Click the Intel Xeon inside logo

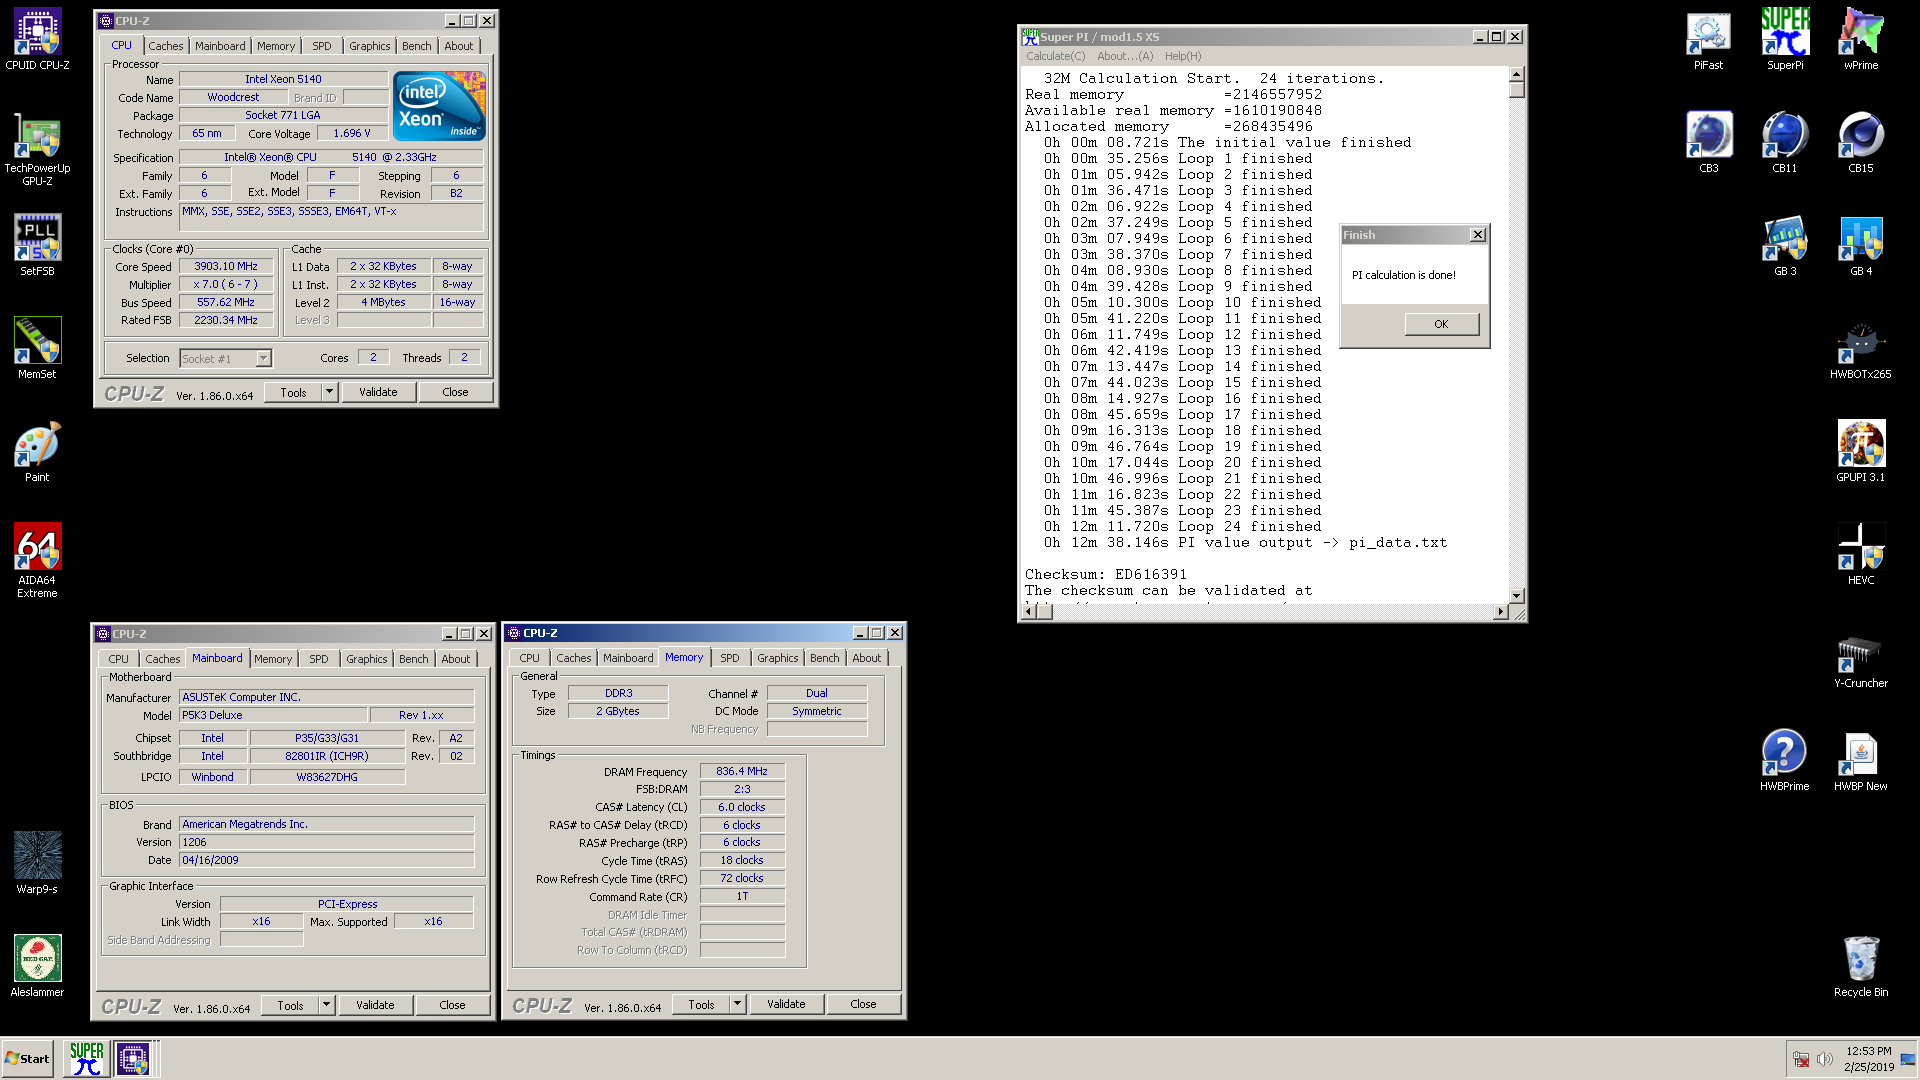(439, 105)
